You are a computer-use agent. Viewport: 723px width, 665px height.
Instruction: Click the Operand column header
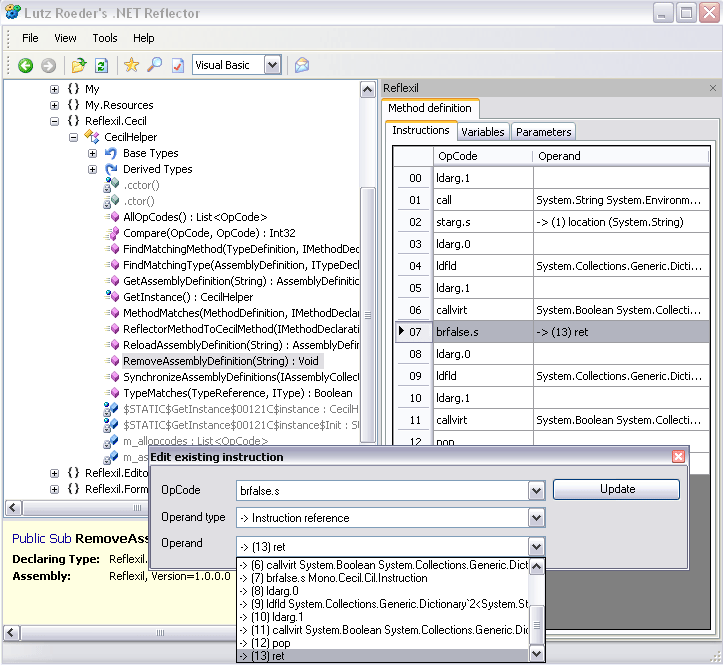pos(621,156)
